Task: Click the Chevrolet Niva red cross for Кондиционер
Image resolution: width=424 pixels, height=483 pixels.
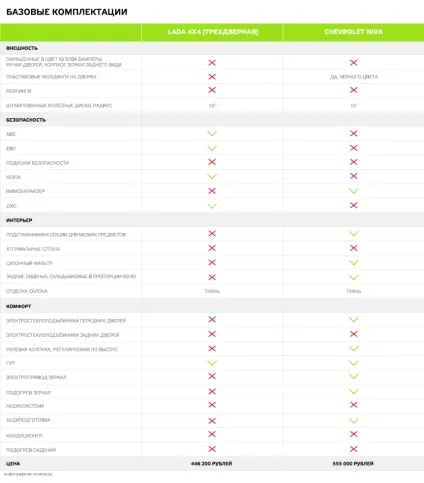Action: pos(354,434)
